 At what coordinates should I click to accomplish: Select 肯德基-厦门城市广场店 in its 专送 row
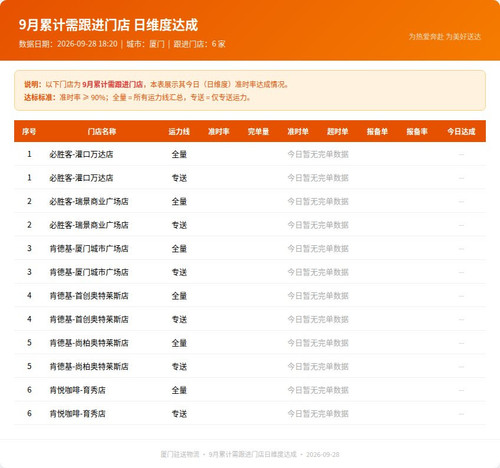coord(89,272)
